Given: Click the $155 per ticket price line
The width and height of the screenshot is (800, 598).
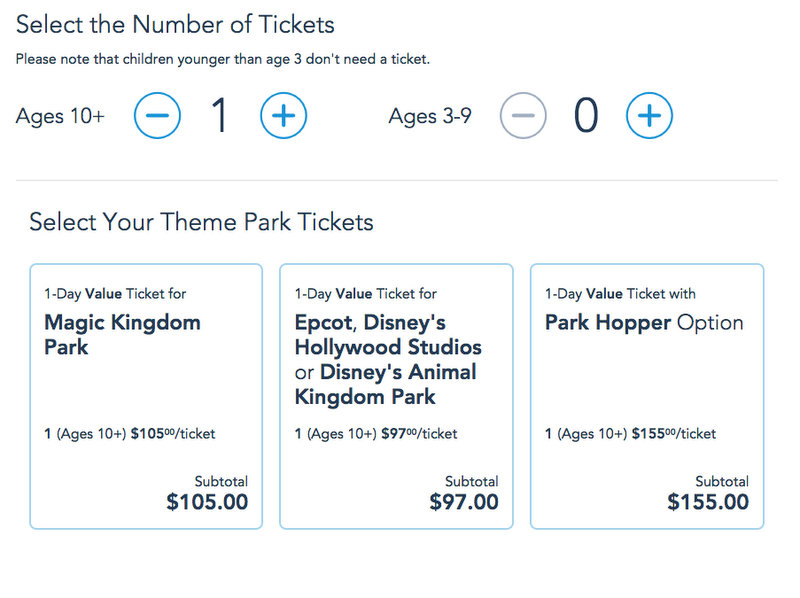Looking at the screenshot, I should [x=631, y=434].
